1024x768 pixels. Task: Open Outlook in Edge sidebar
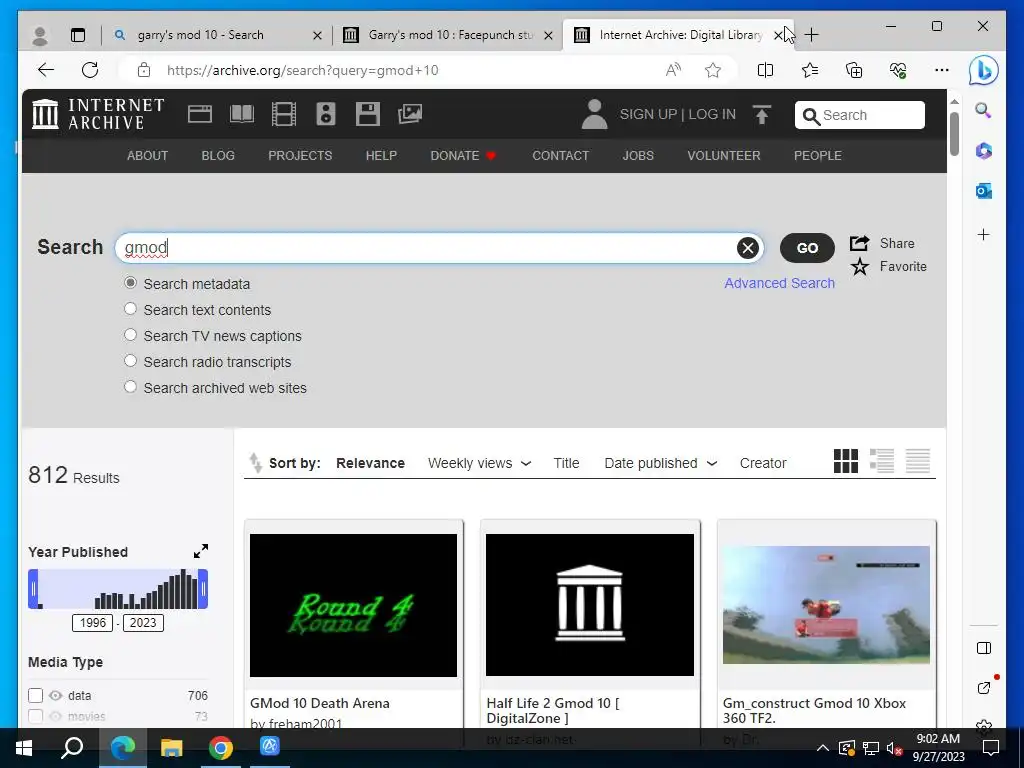(984, 191)
